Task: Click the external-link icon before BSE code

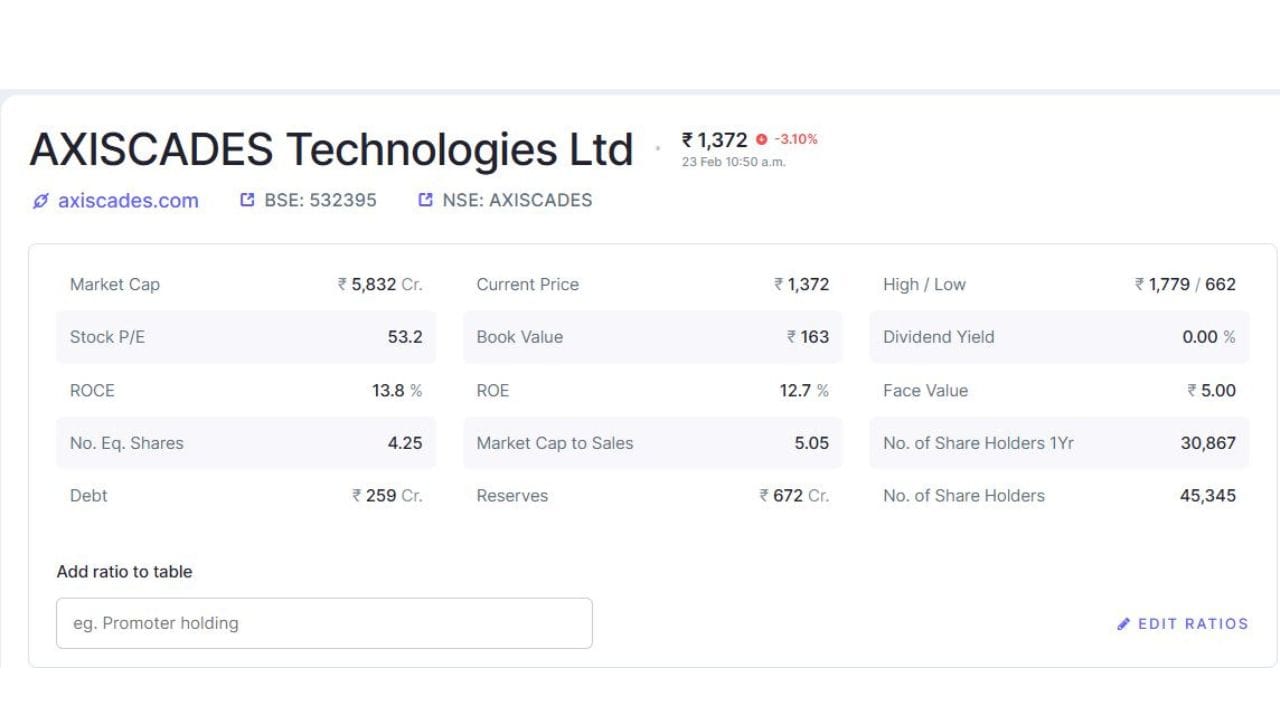Action: [248, 200]
